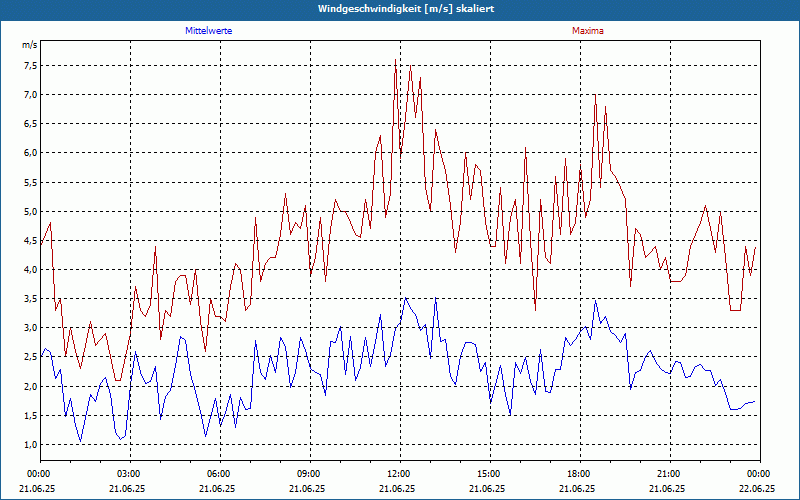The width and height of the screenshot is (800, 500).
Task: Click the 1,0 y-axis value
Action: pos(30,444)
